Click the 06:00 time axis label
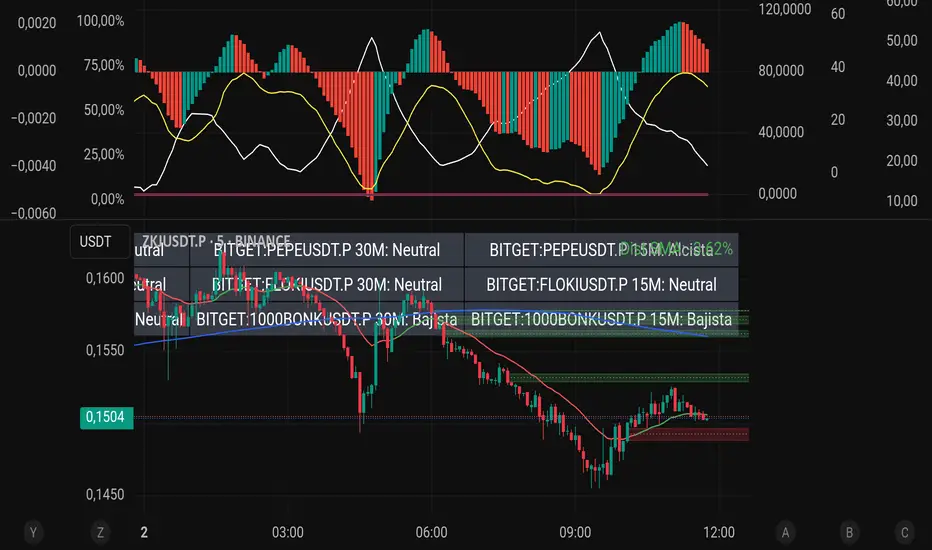932x550 pixels. (432, 532)
